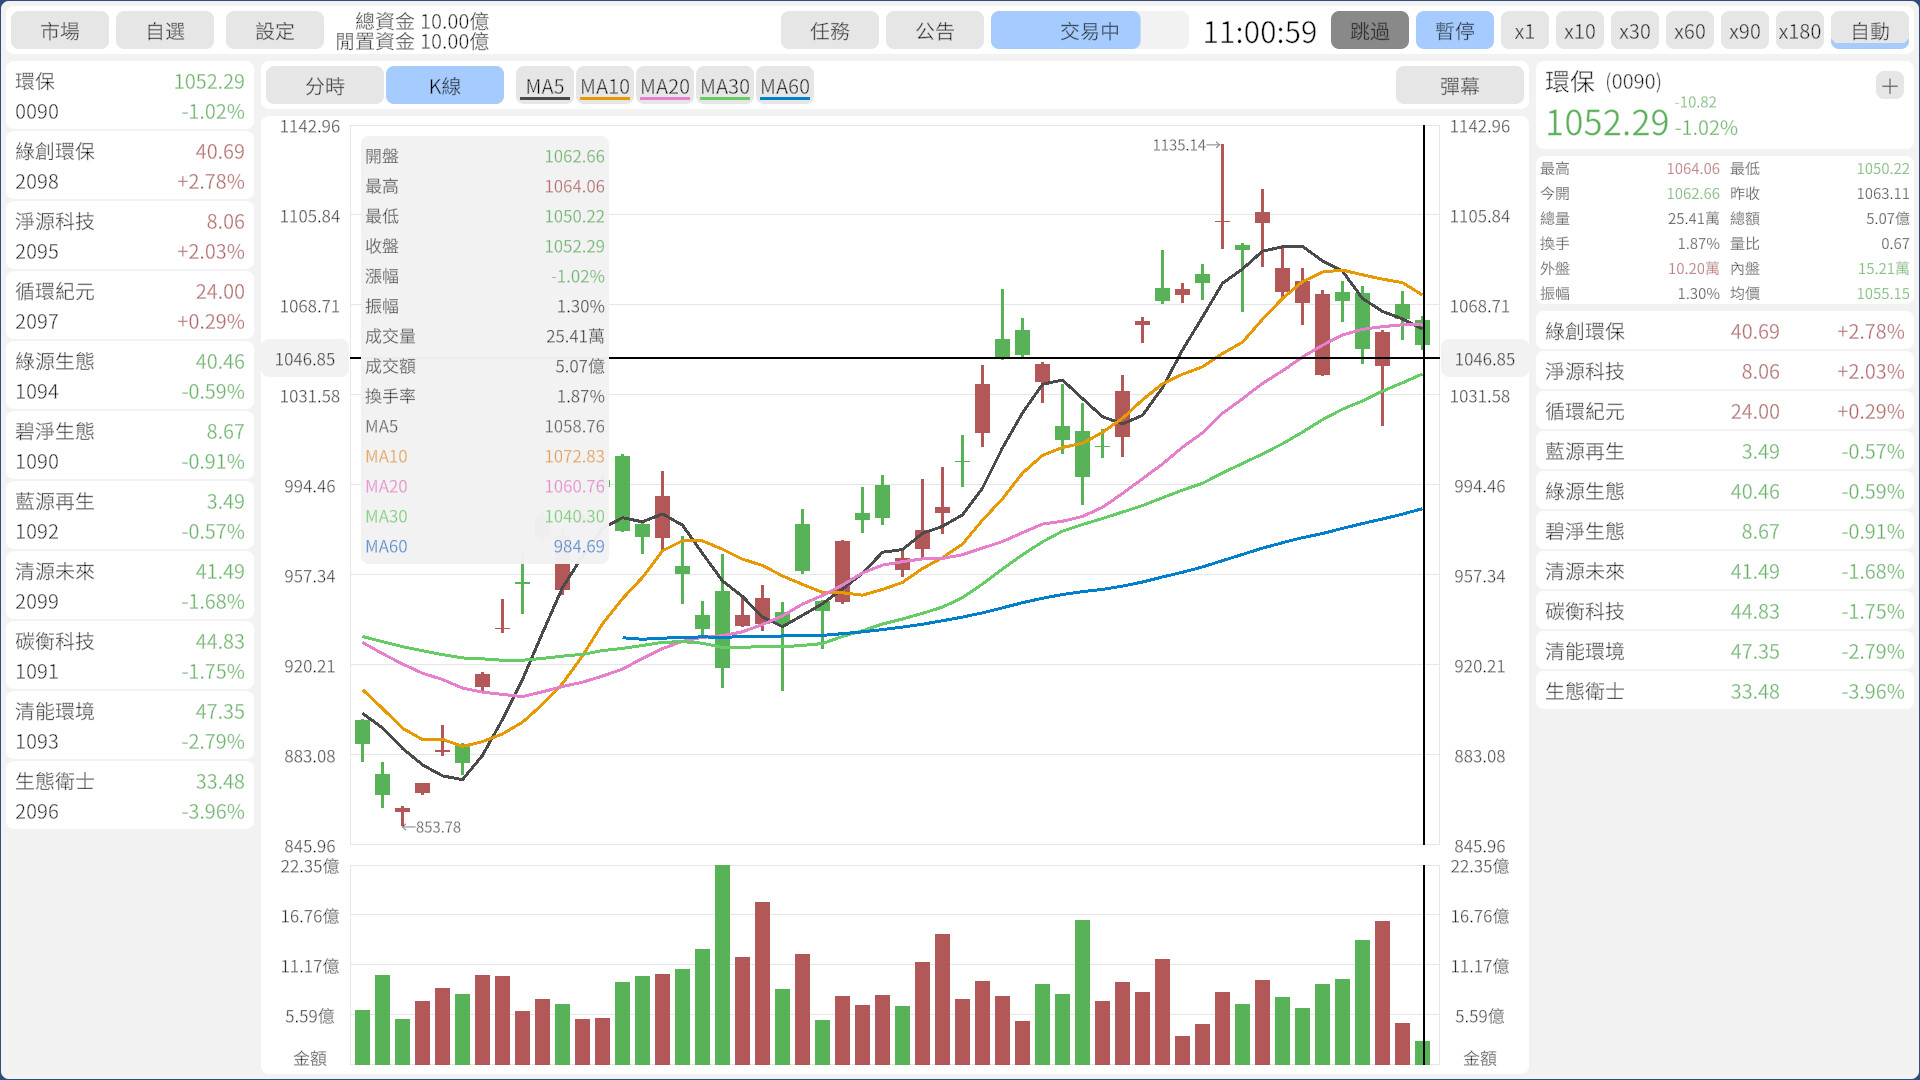
Task: Open the 市場 menu
Action: click(x=60, y=31)
